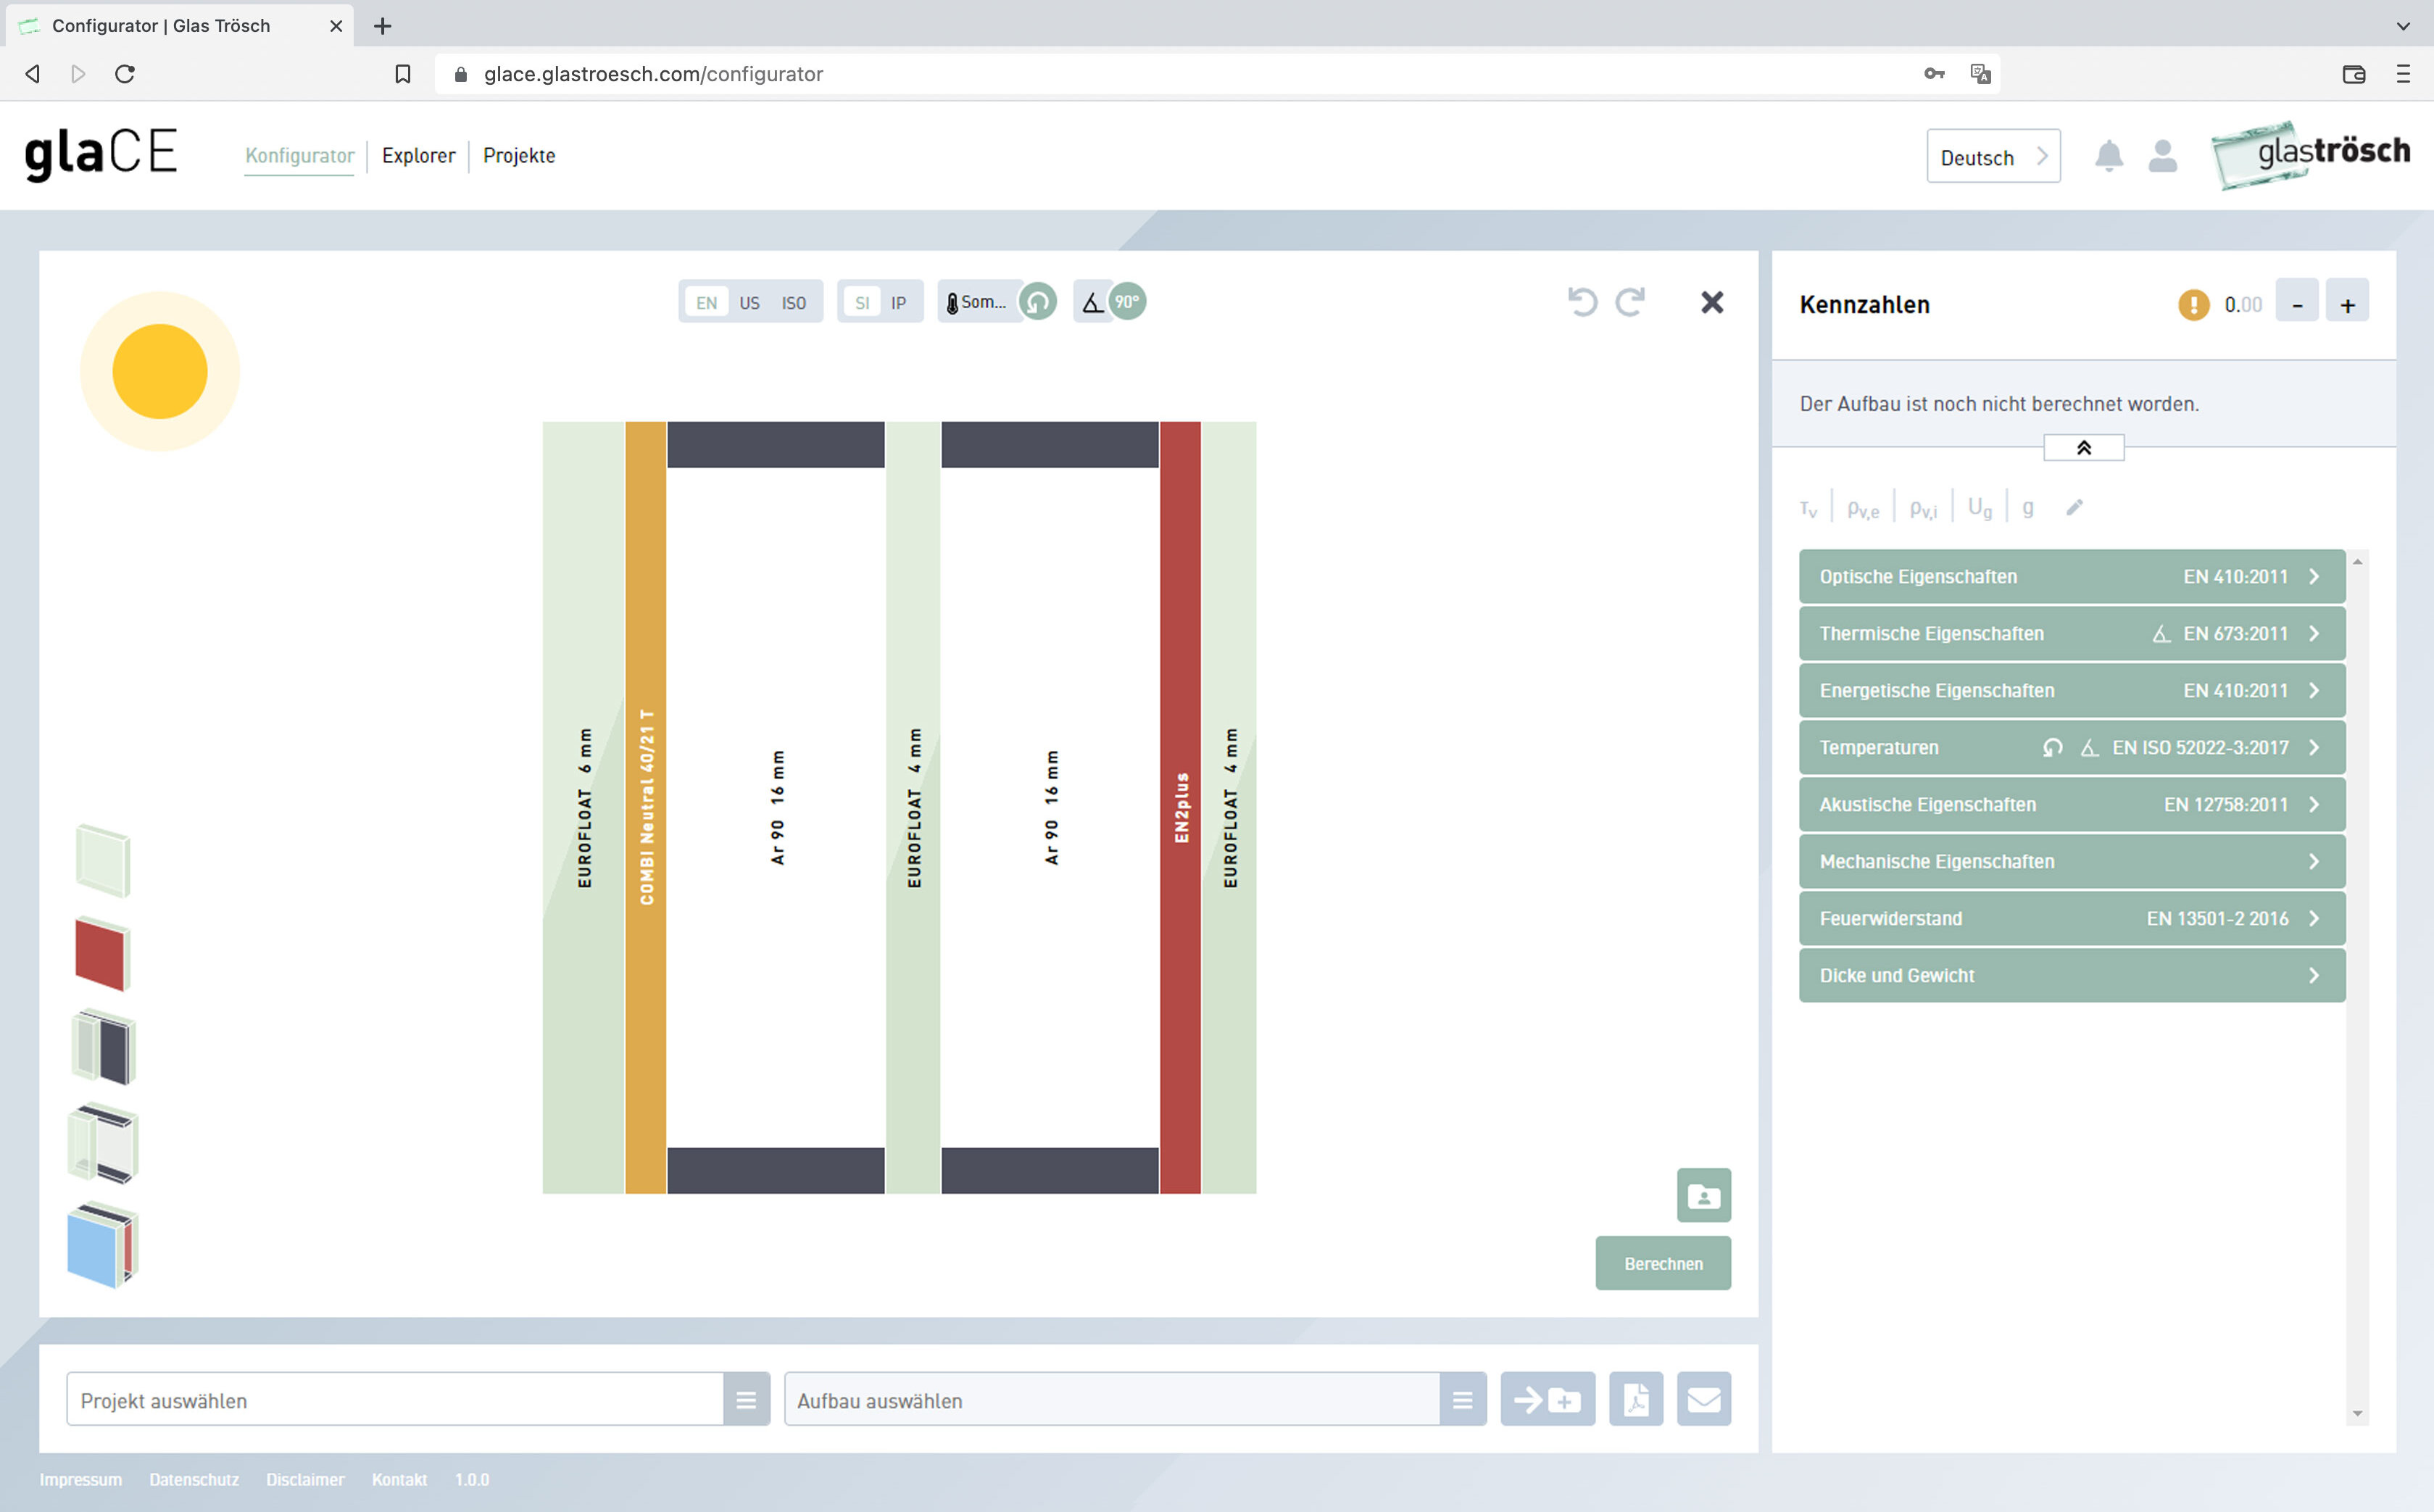Edit the key figures with the pencil icon
The image size is (2434, 1512).
pyautogui.click(x=2075, y=508)
